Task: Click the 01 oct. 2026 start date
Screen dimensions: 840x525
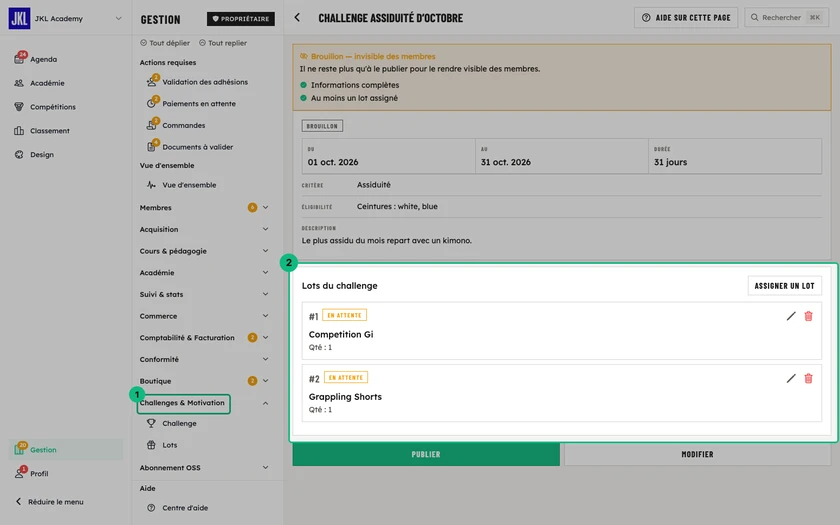Action: [x=333, y=162]
